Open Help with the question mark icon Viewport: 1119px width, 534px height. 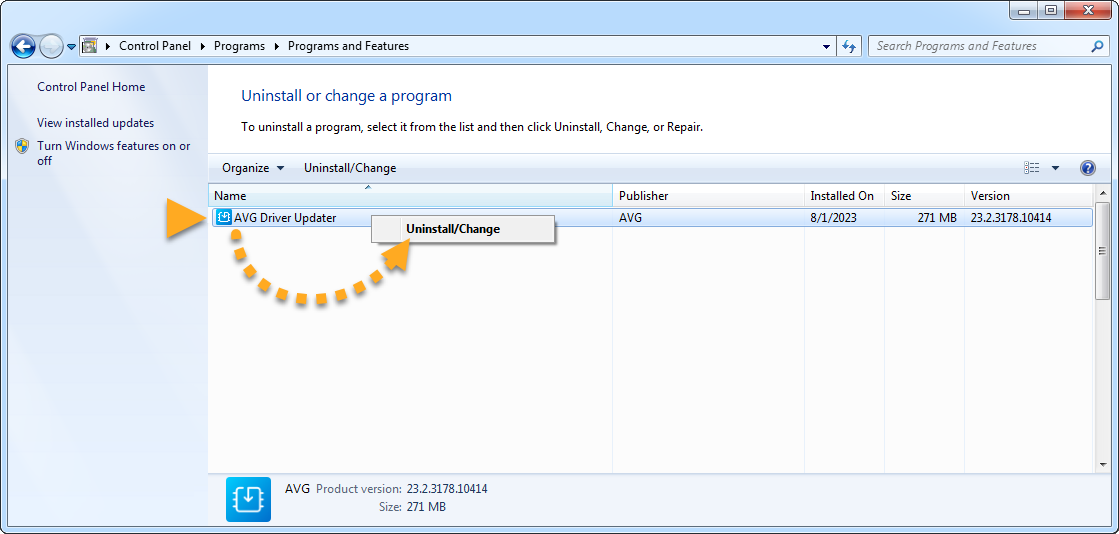(1088, 168)
